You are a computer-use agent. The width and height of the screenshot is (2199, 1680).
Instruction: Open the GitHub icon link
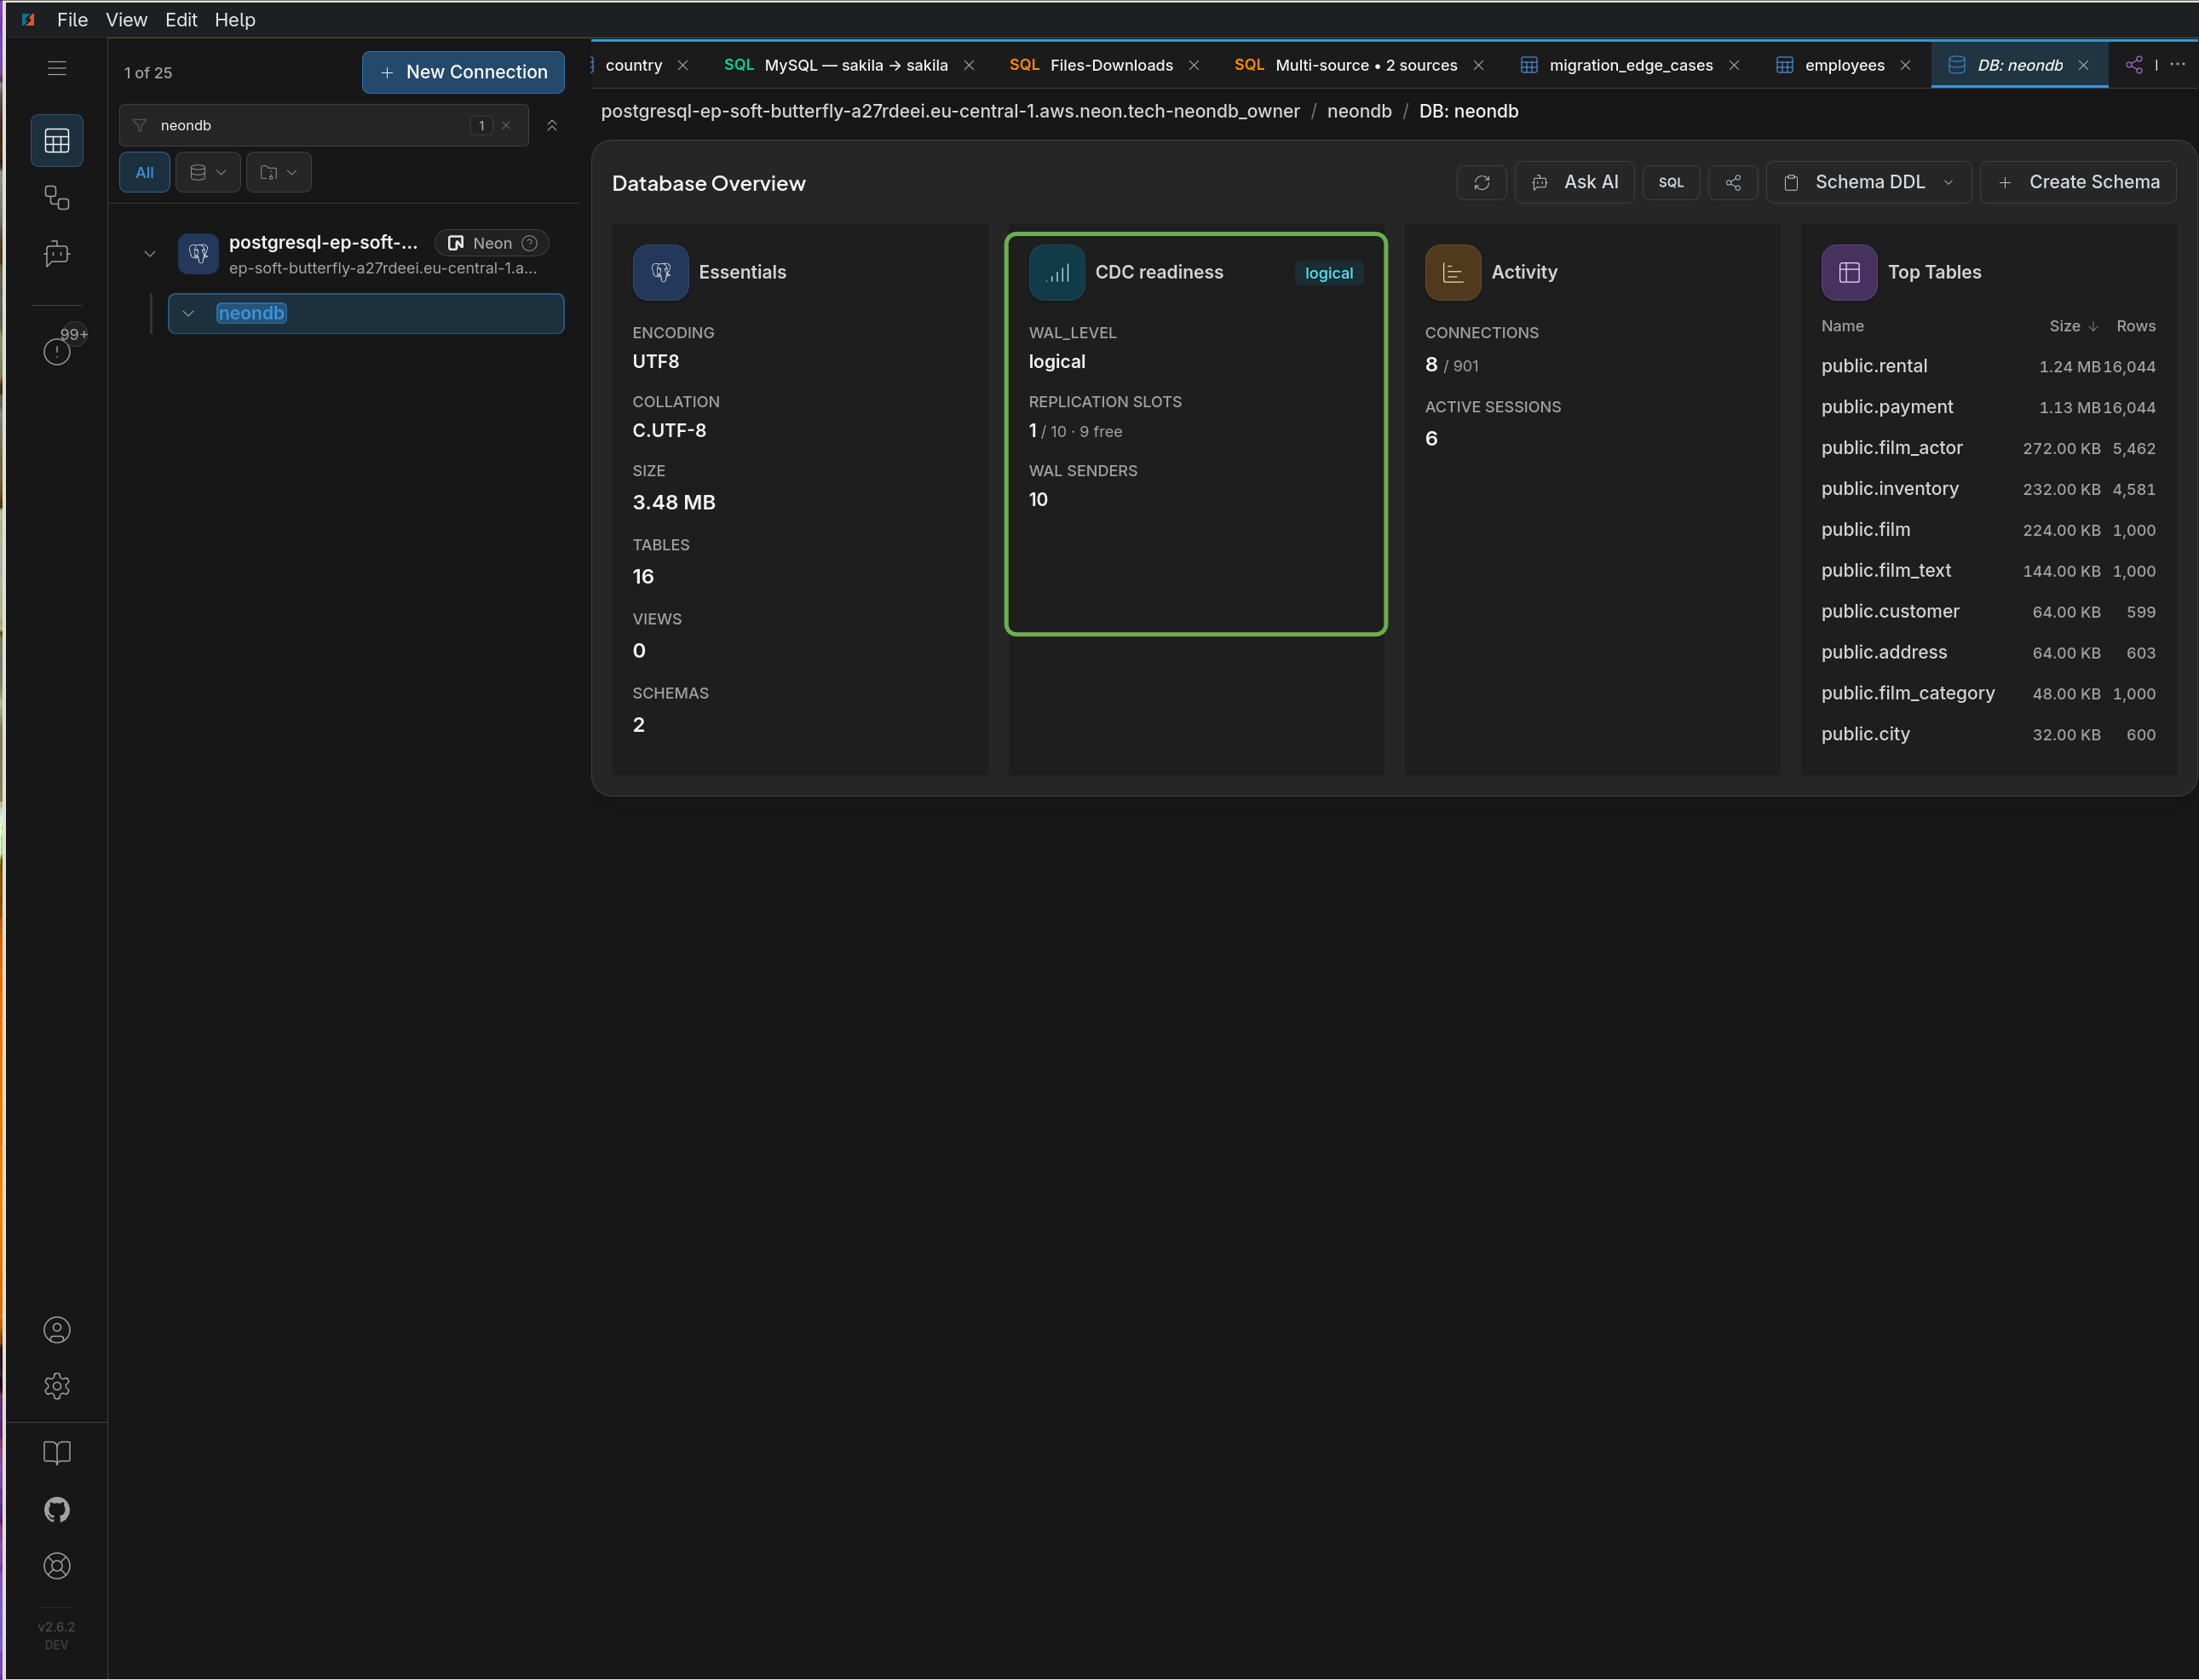point(57,1510)
